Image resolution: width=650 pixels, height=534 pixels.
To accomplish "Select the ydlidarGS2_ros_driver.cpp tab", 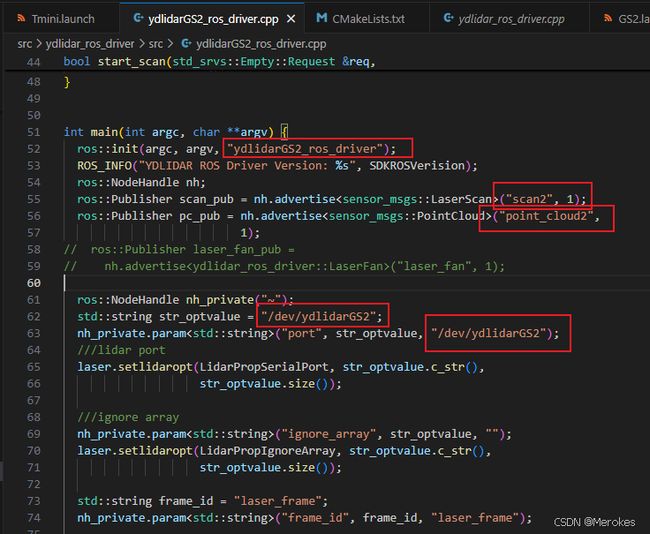I will point(213,19).
